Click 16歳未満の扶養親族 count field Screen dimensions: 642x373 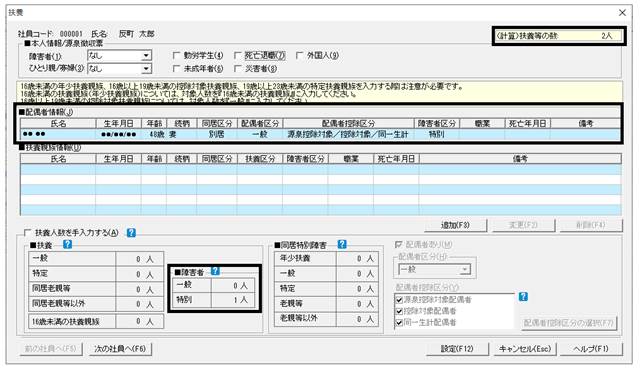coord(139,321)
